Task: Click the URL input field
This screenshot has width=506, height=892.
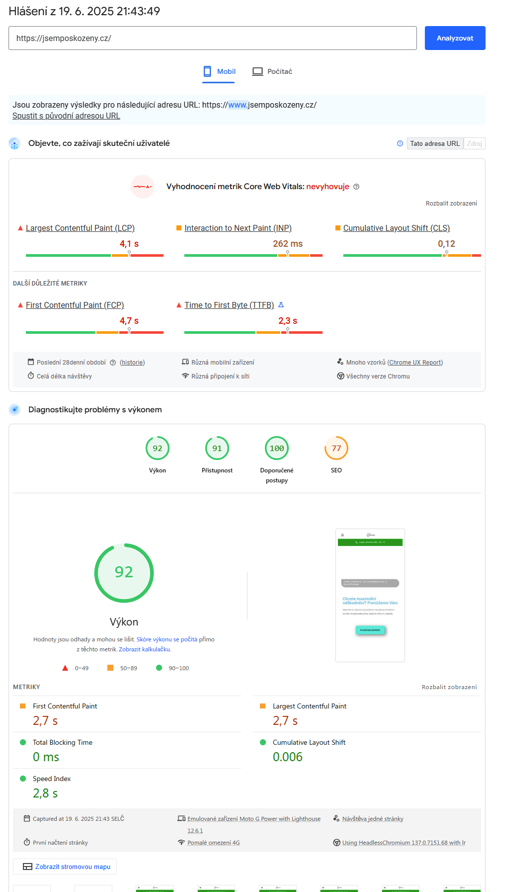Action: 212,38
